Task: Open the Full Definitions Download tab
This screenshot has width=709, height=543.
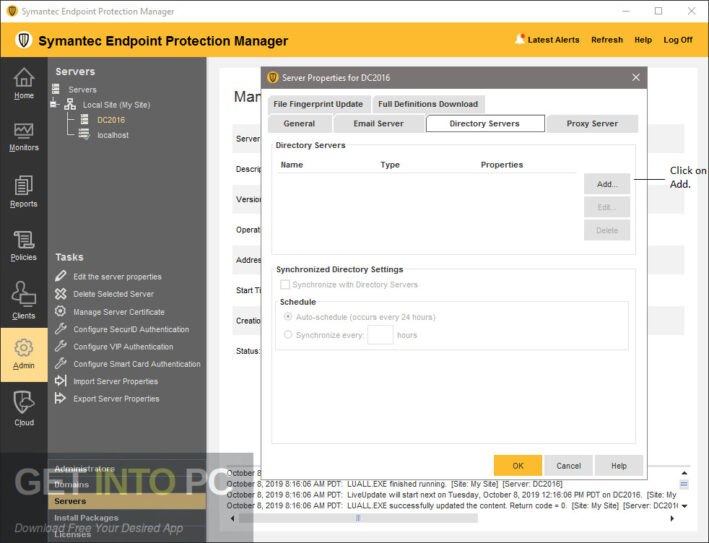Action: (x=428, y=104)
